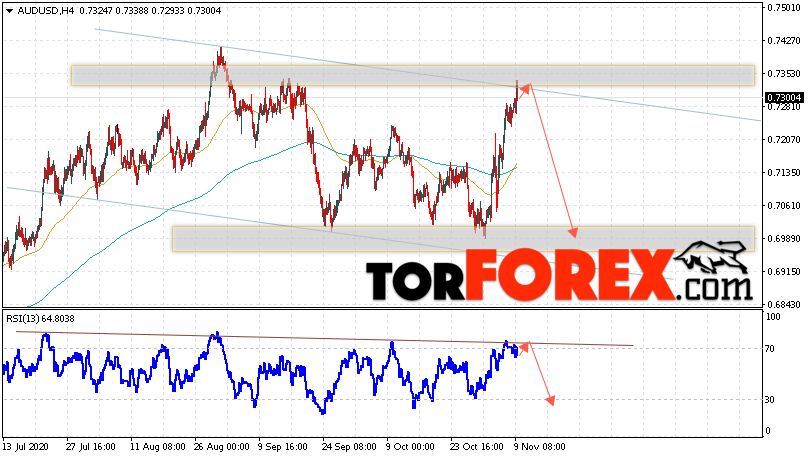
Task: Click the 13 Jul 2020 date label
Action: pos(25,446)
